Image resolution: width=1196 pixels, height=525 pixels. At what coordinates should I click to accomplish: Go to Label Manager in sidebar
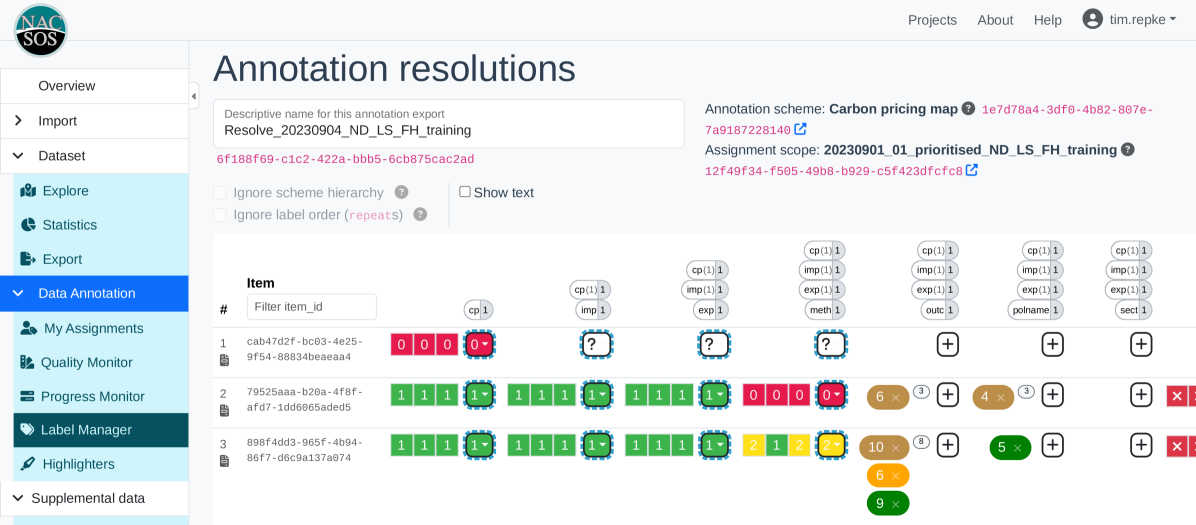[86, 430]
